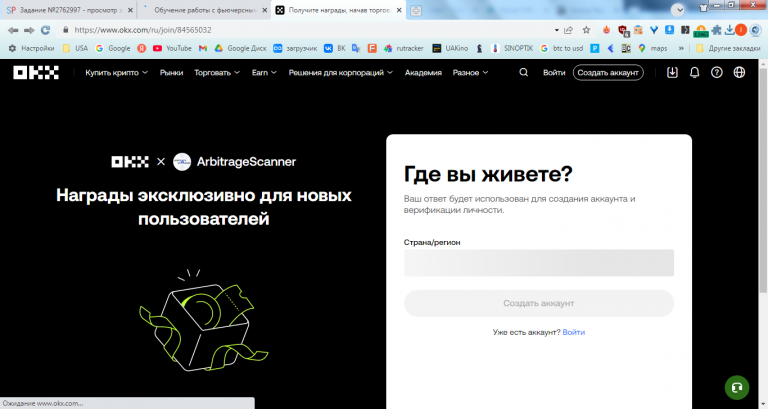768x409 pixels.
Task: Go back with the browser back arrow
Action: [13, 30]
